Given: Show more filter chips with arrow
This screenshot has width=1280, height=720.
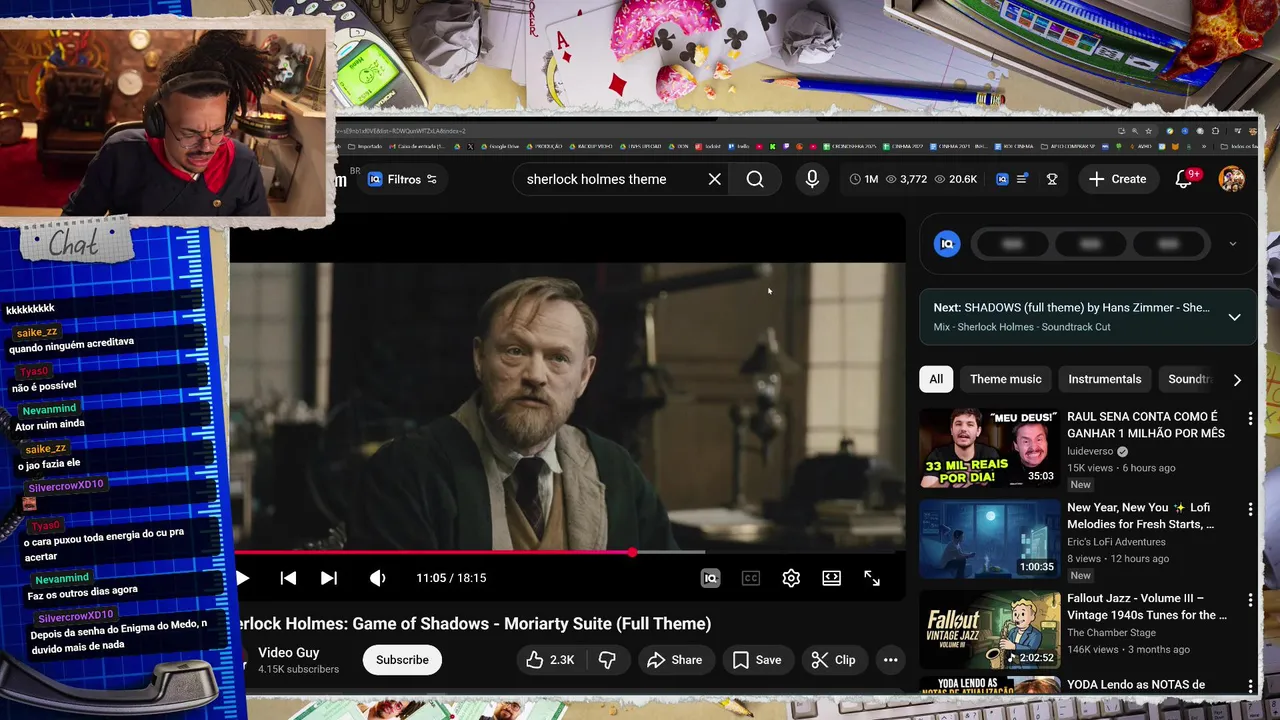Looking at the screenshot, I should 1237,380.
